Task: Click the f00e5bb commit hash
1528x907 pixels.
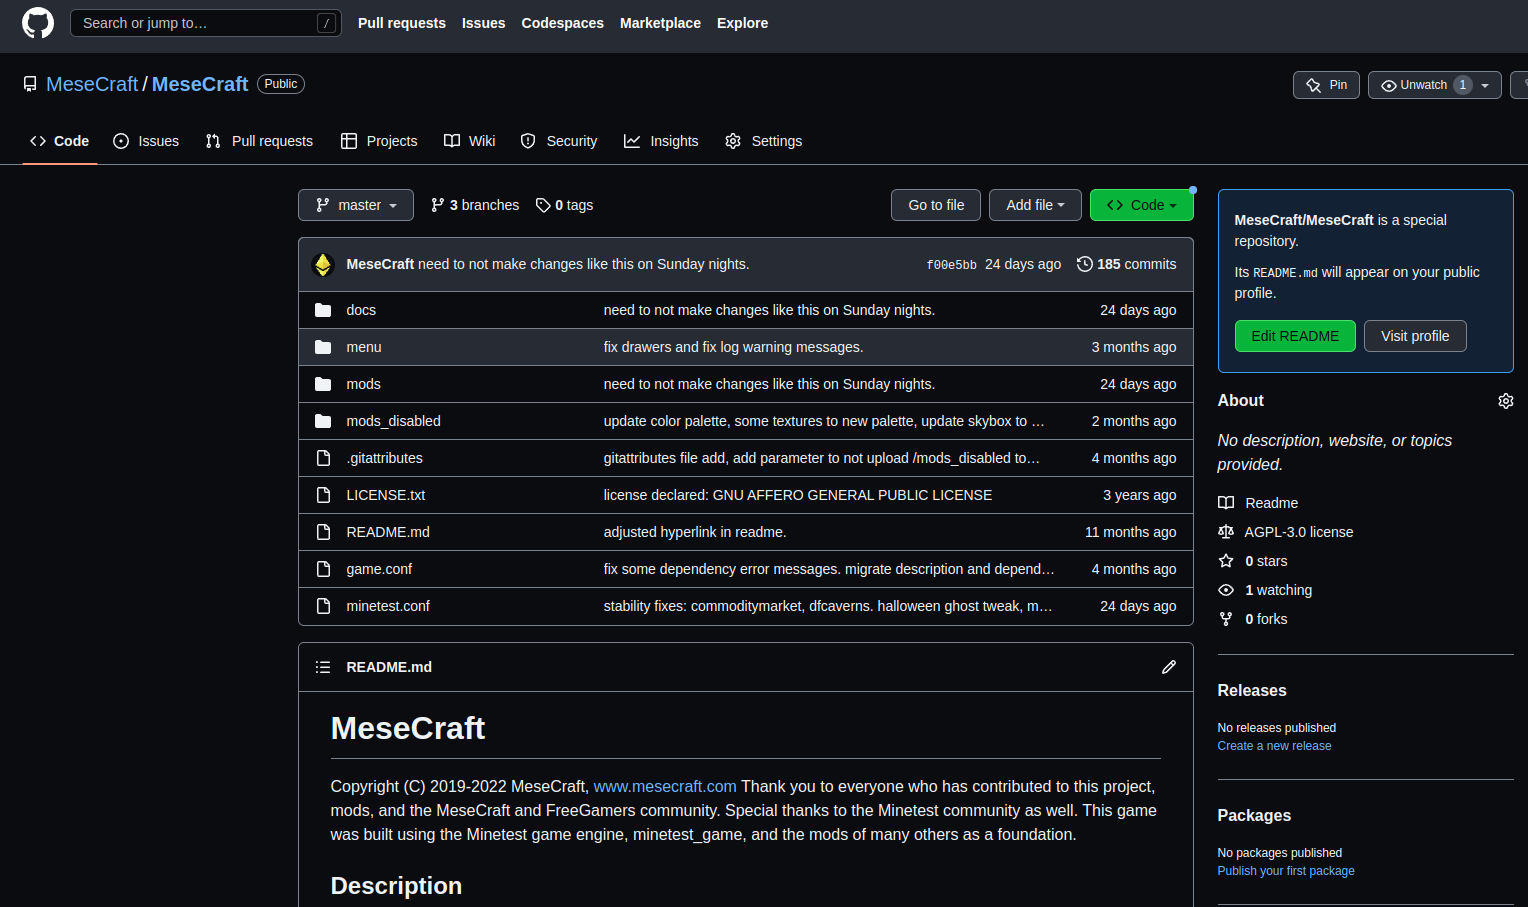Action: click(x=951, y=265)
